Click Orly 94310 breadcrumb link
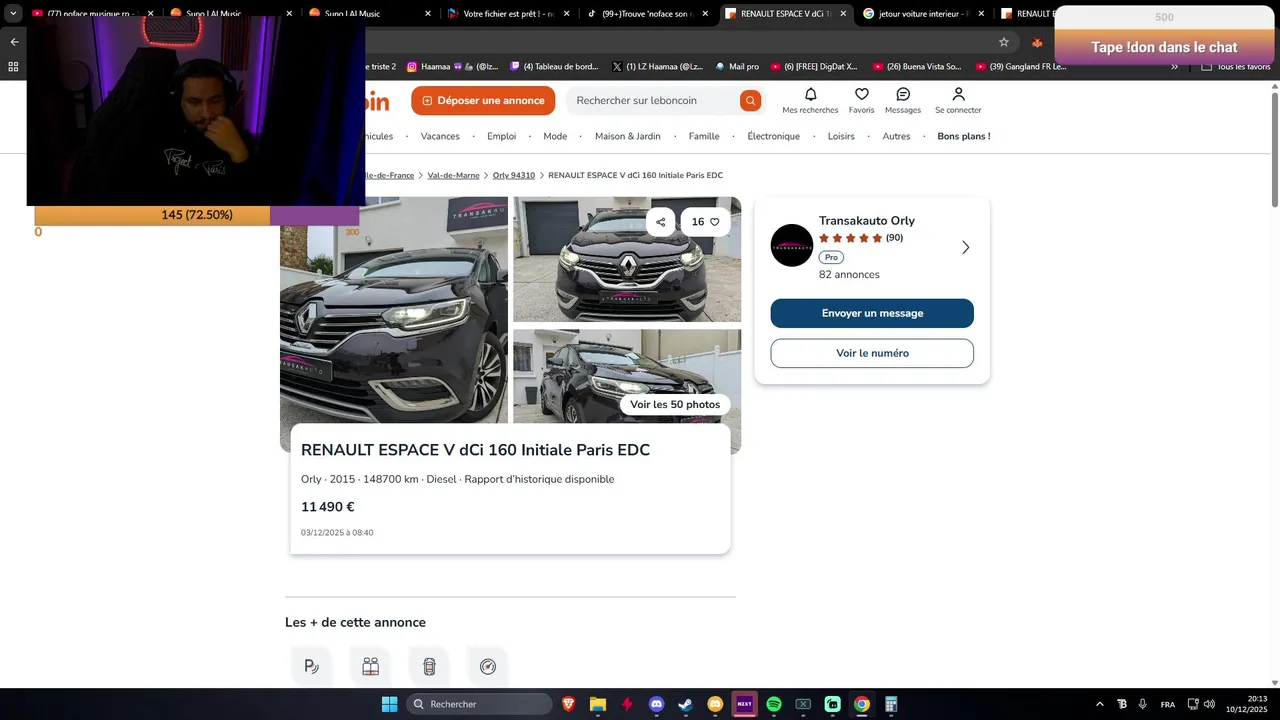 point(514,175)
